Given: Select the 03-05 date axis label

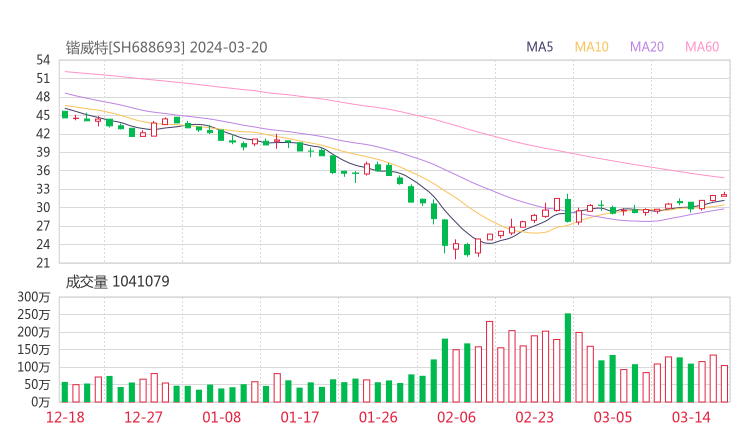Looking at the screenshot, I should coord(613,417).
